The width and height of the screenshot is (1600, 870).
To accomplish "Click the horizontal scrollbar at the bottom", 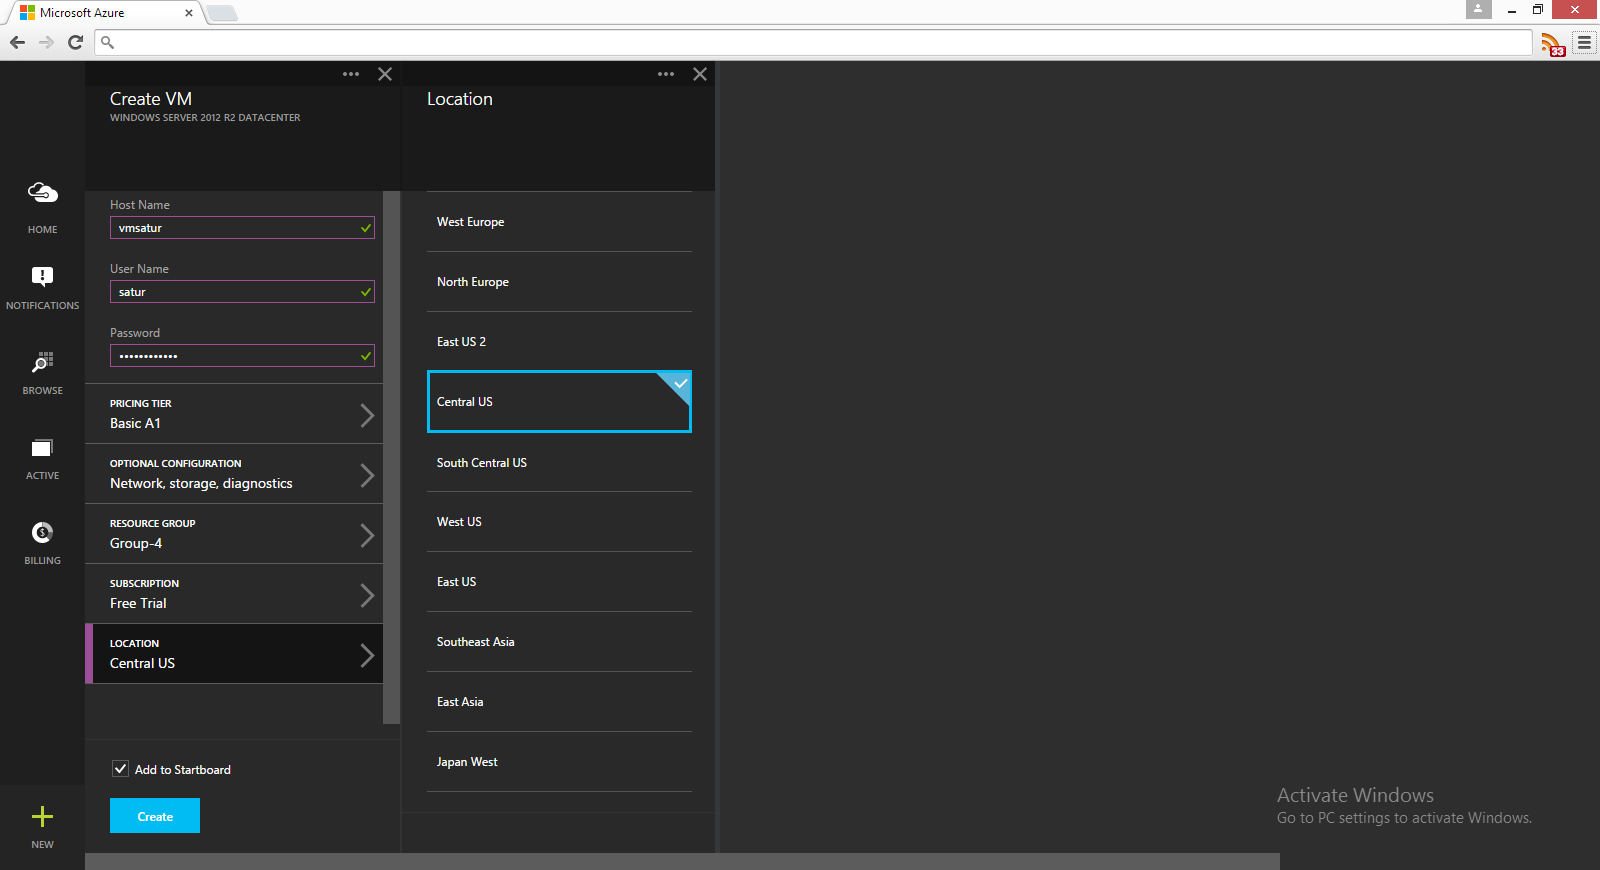I will coord(682,861).
